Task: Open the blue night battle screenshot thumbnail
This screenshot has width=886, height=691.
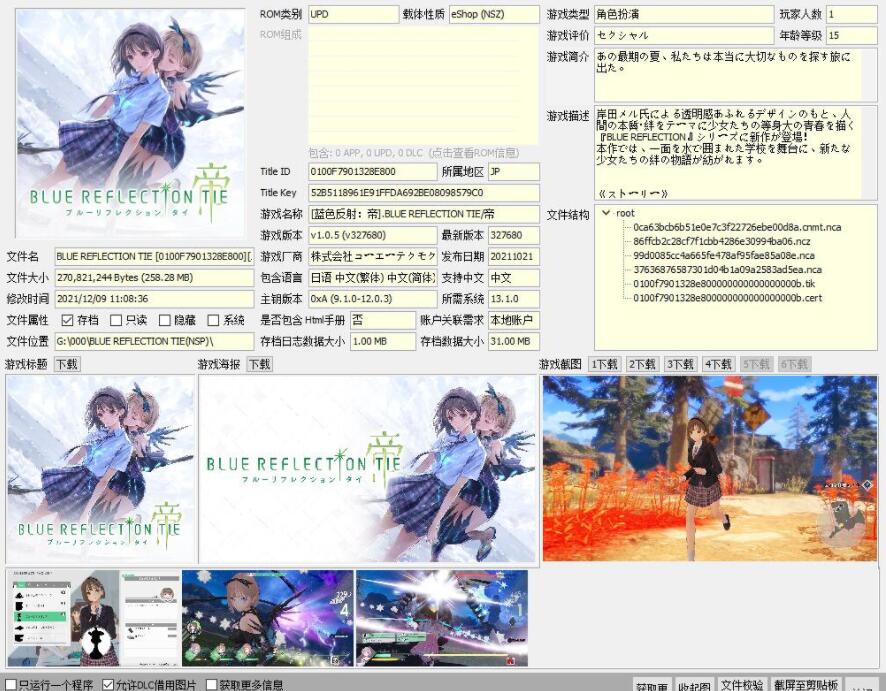Action: 267,618
